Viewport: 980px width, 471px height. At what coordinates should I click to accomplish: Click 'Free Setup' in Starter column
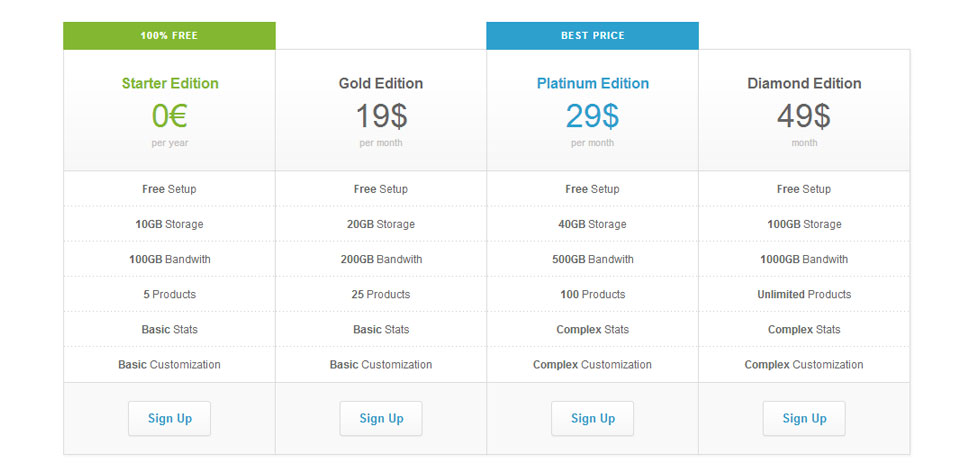coord(169,189)
